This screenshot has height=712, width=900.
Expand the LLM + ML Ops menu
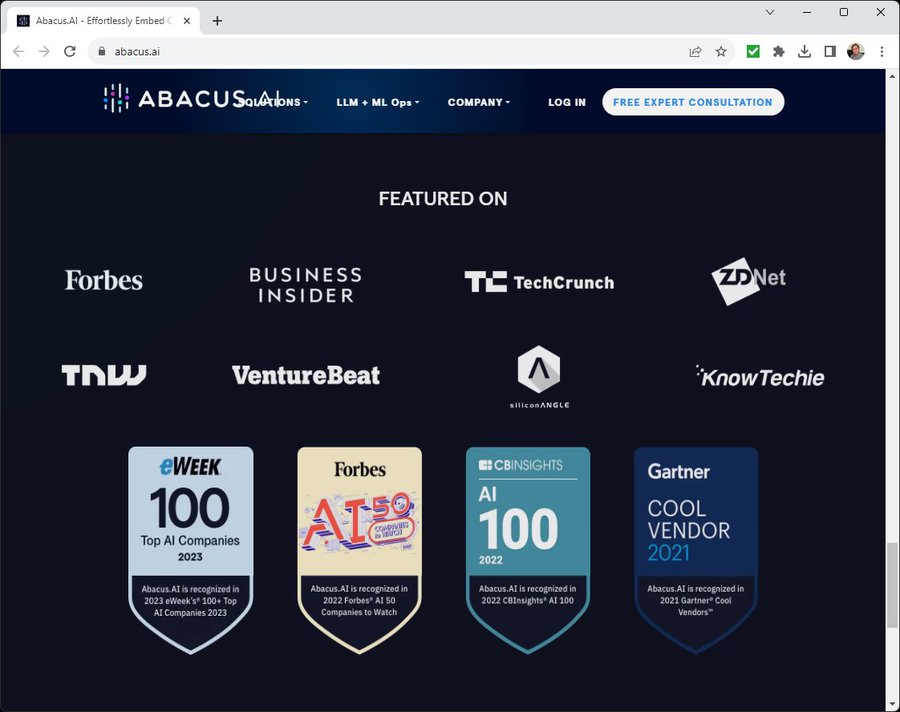click(x=378, y=102)
